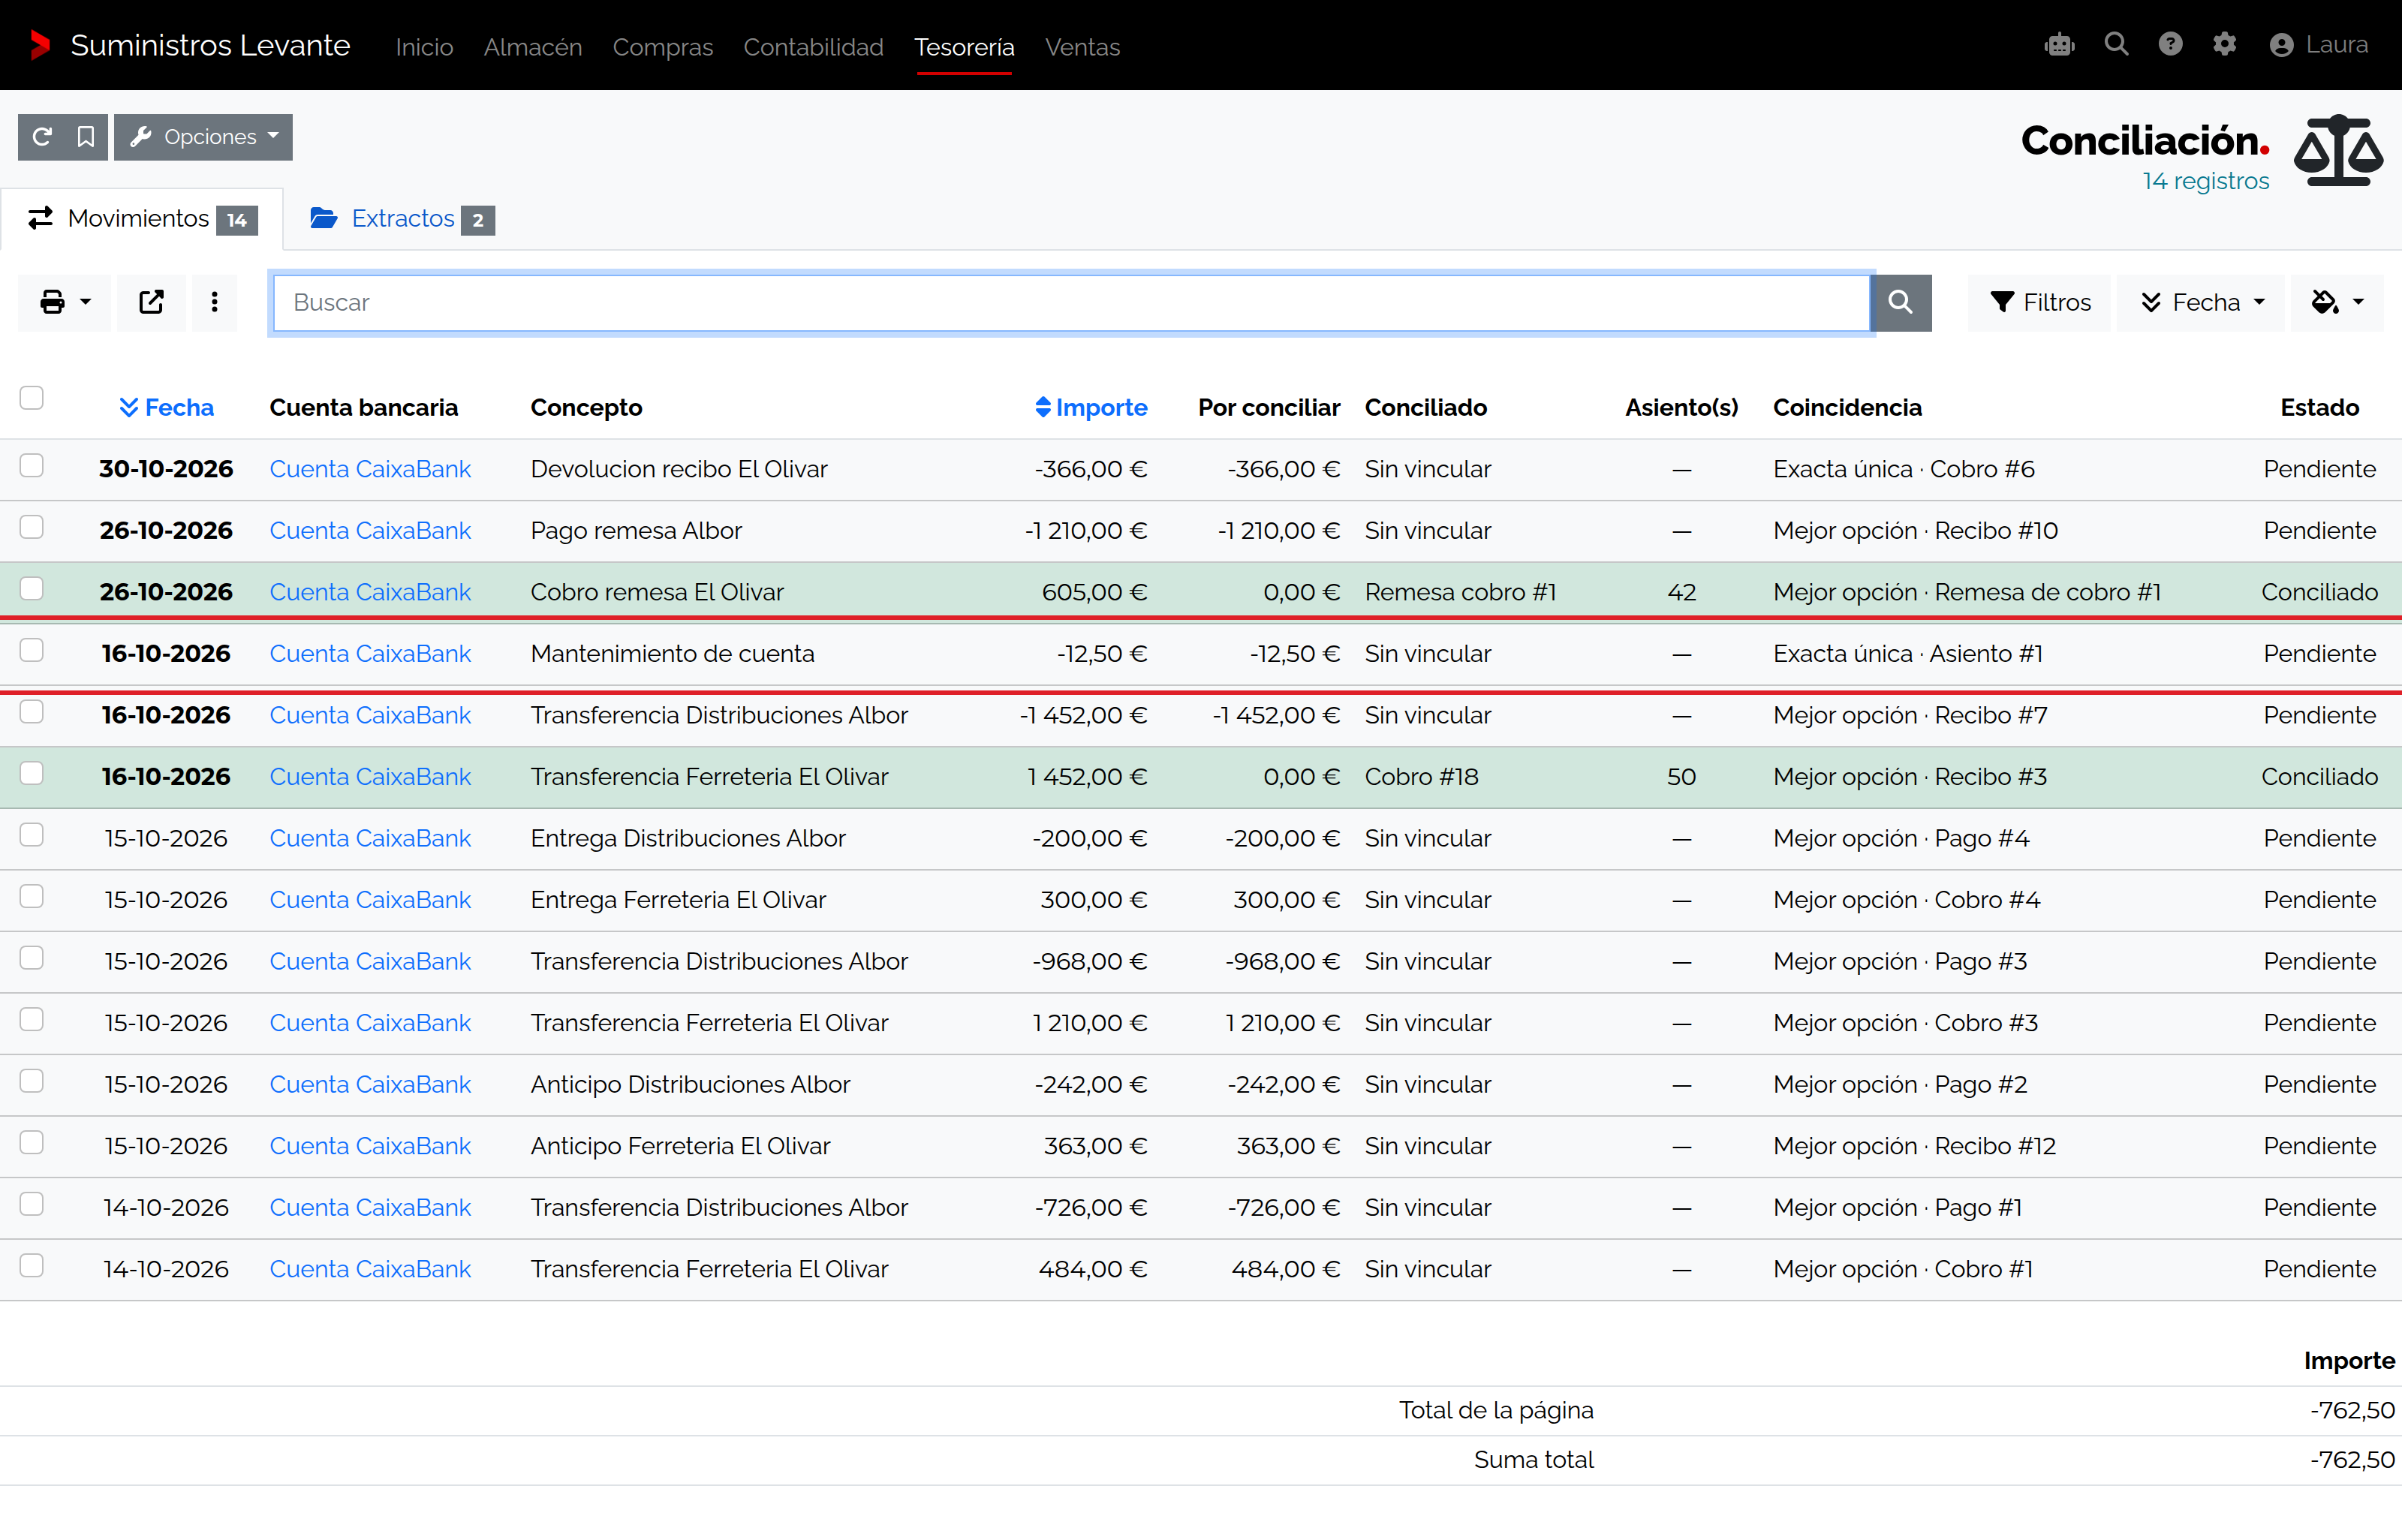Focus the Buscar search field
Image resolution: width=2402 pixels, height=1540 pixels.
click(x=1071, y=302)
